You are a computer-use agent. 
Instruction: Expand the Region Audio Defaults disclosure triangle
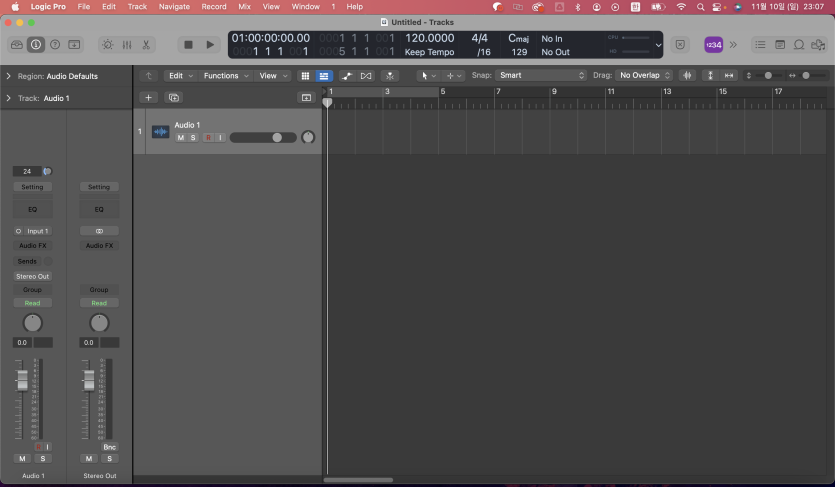9,76
